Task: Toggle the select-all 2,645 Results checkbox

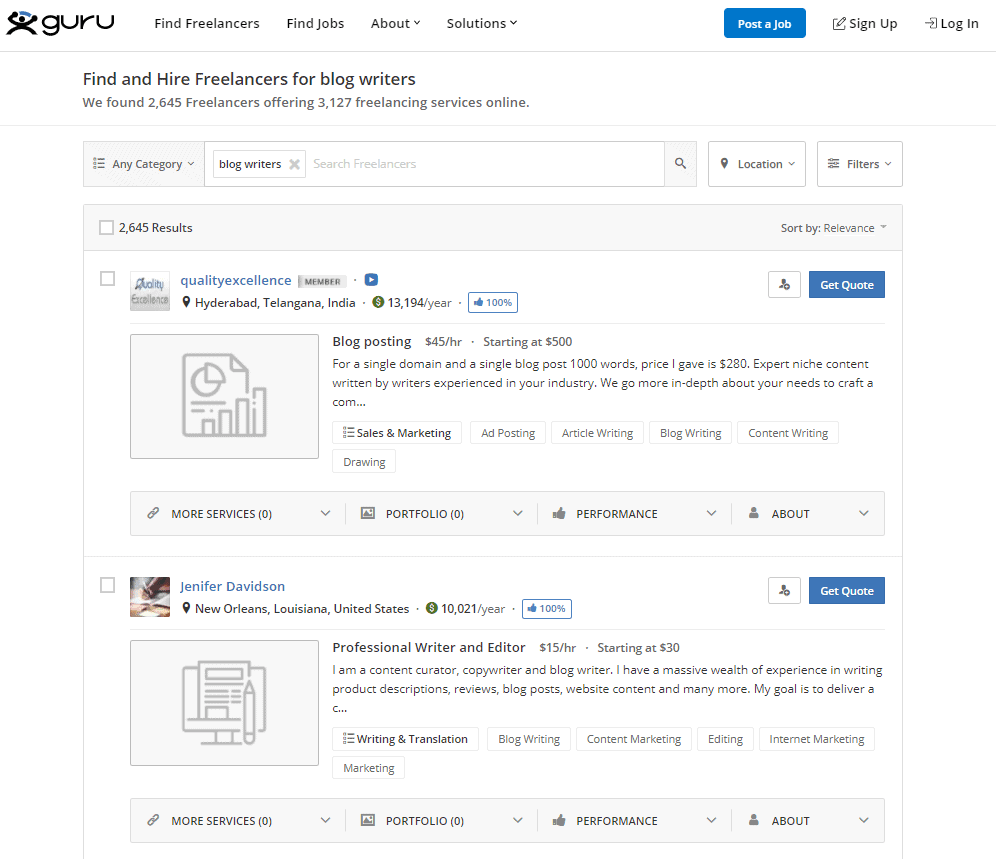Action: tap(107, 227)
